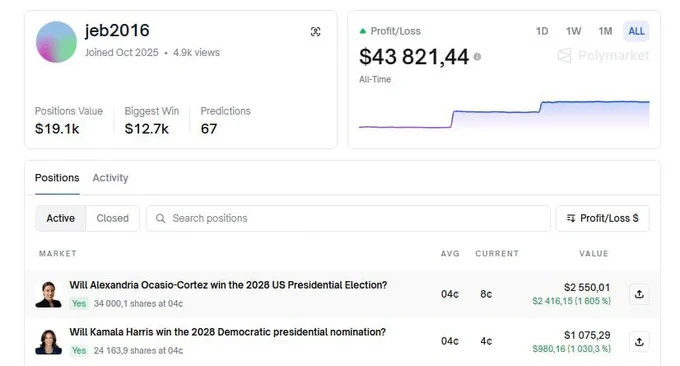Click the info icon next to $43 821,44
The image size is (680, 366).
477,57
